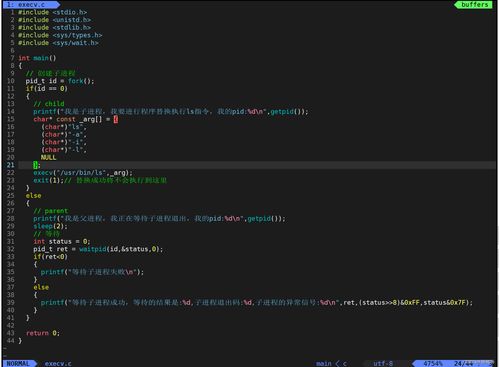Click line number 21 in the gutter

coord(10,165)
